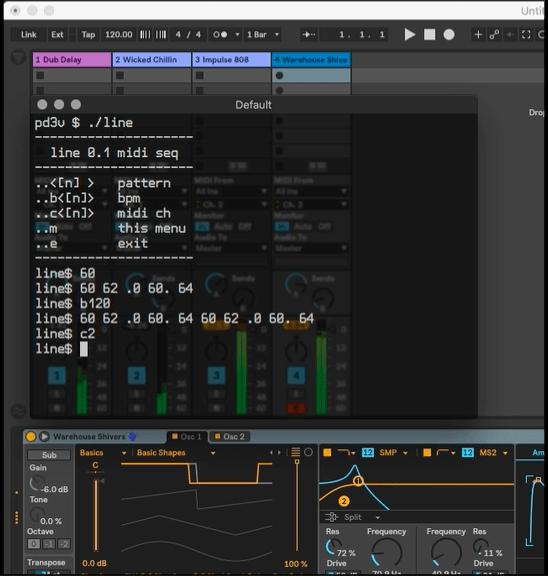The height and width of the screenshot is (576, 548).
Task: Click filter point 2 on the curve
Action: (344, 501)
